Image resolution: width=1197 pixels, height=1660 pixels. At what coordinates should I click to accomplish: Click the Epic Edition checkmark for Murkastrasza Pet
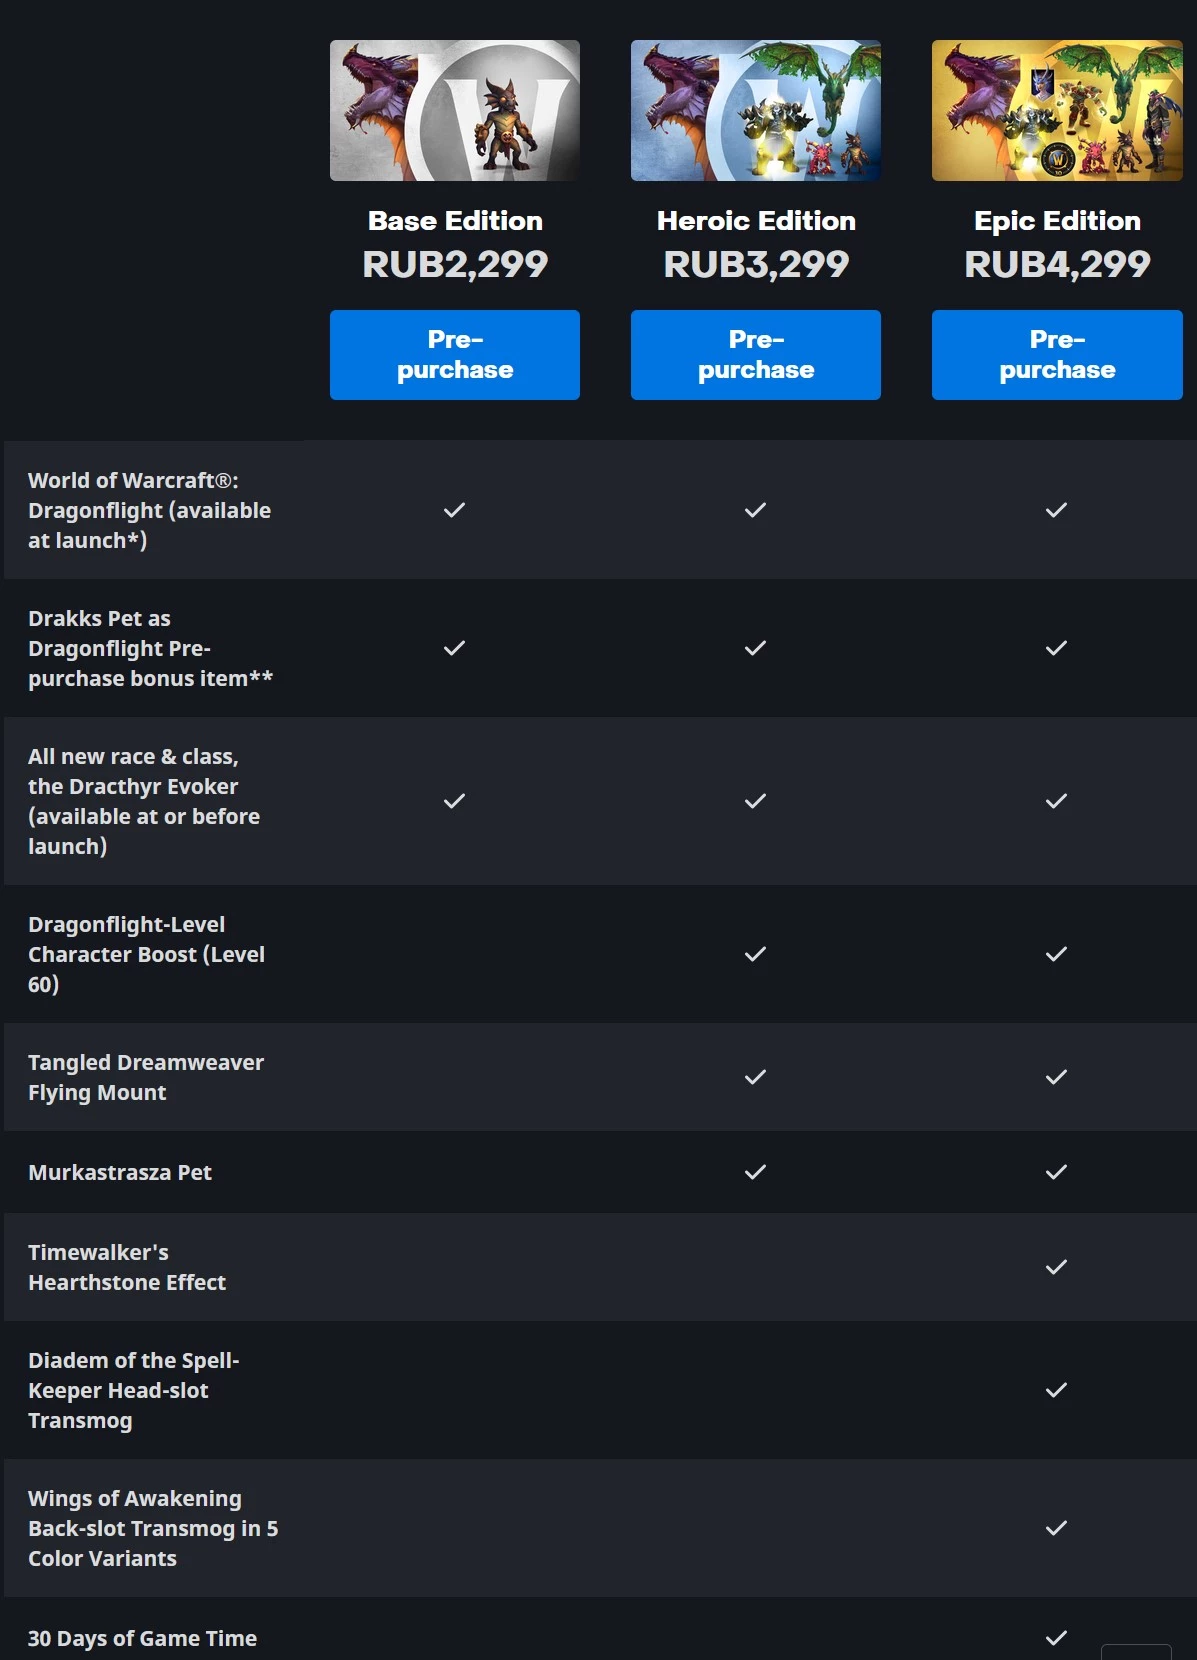(1057, 1172)
